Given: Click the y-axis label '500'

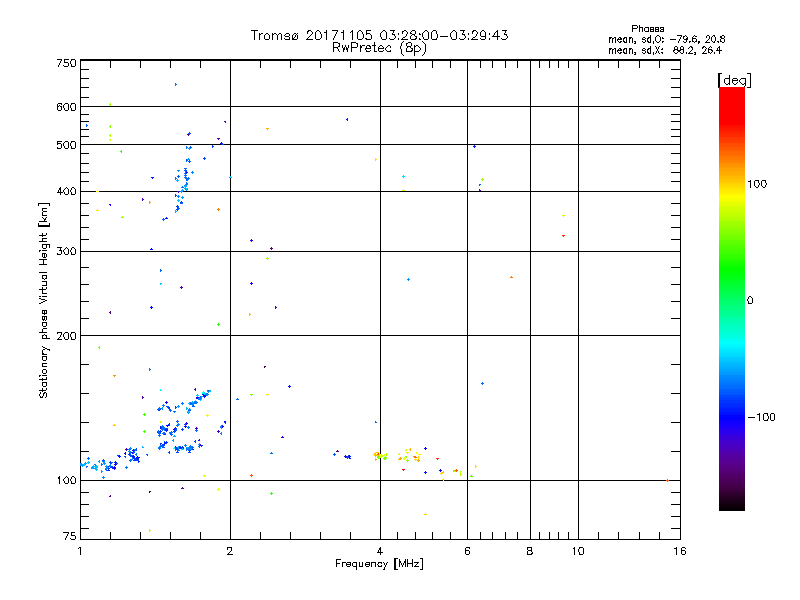Looking at the screenshot, I should click(66, 145).
